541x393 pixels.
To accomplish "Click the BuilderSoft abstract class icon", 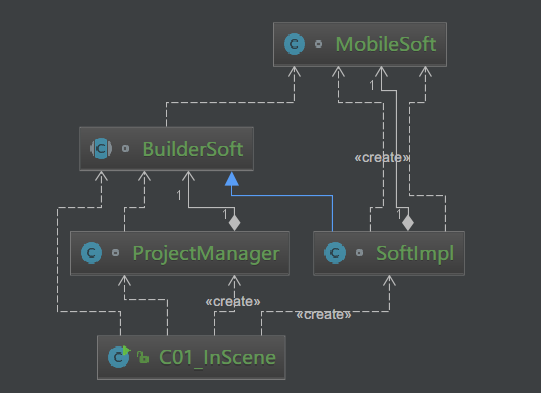I will (101, 149).
